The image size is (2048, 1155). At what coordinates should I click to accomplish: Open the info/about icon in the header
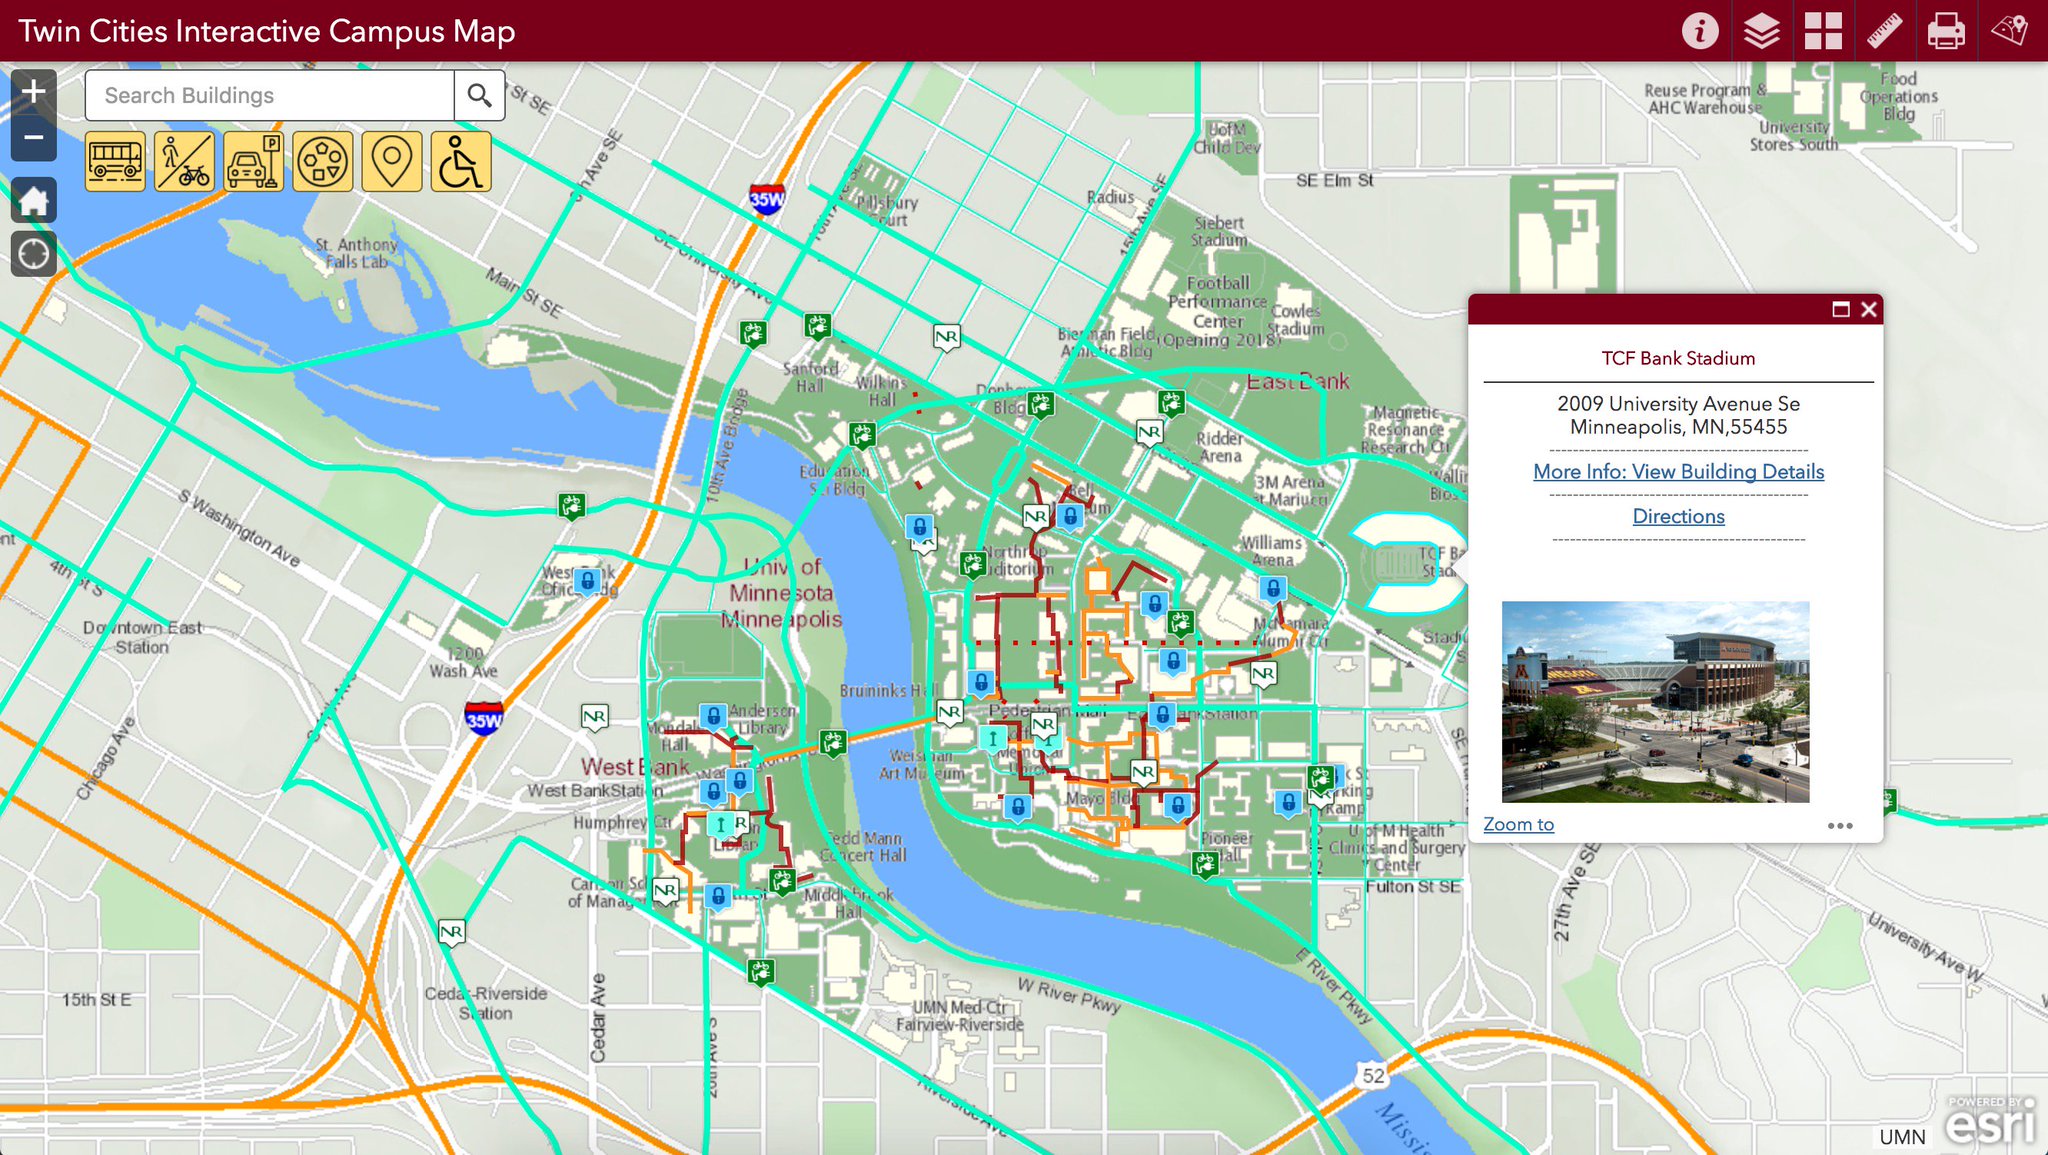click(1699, 31)
